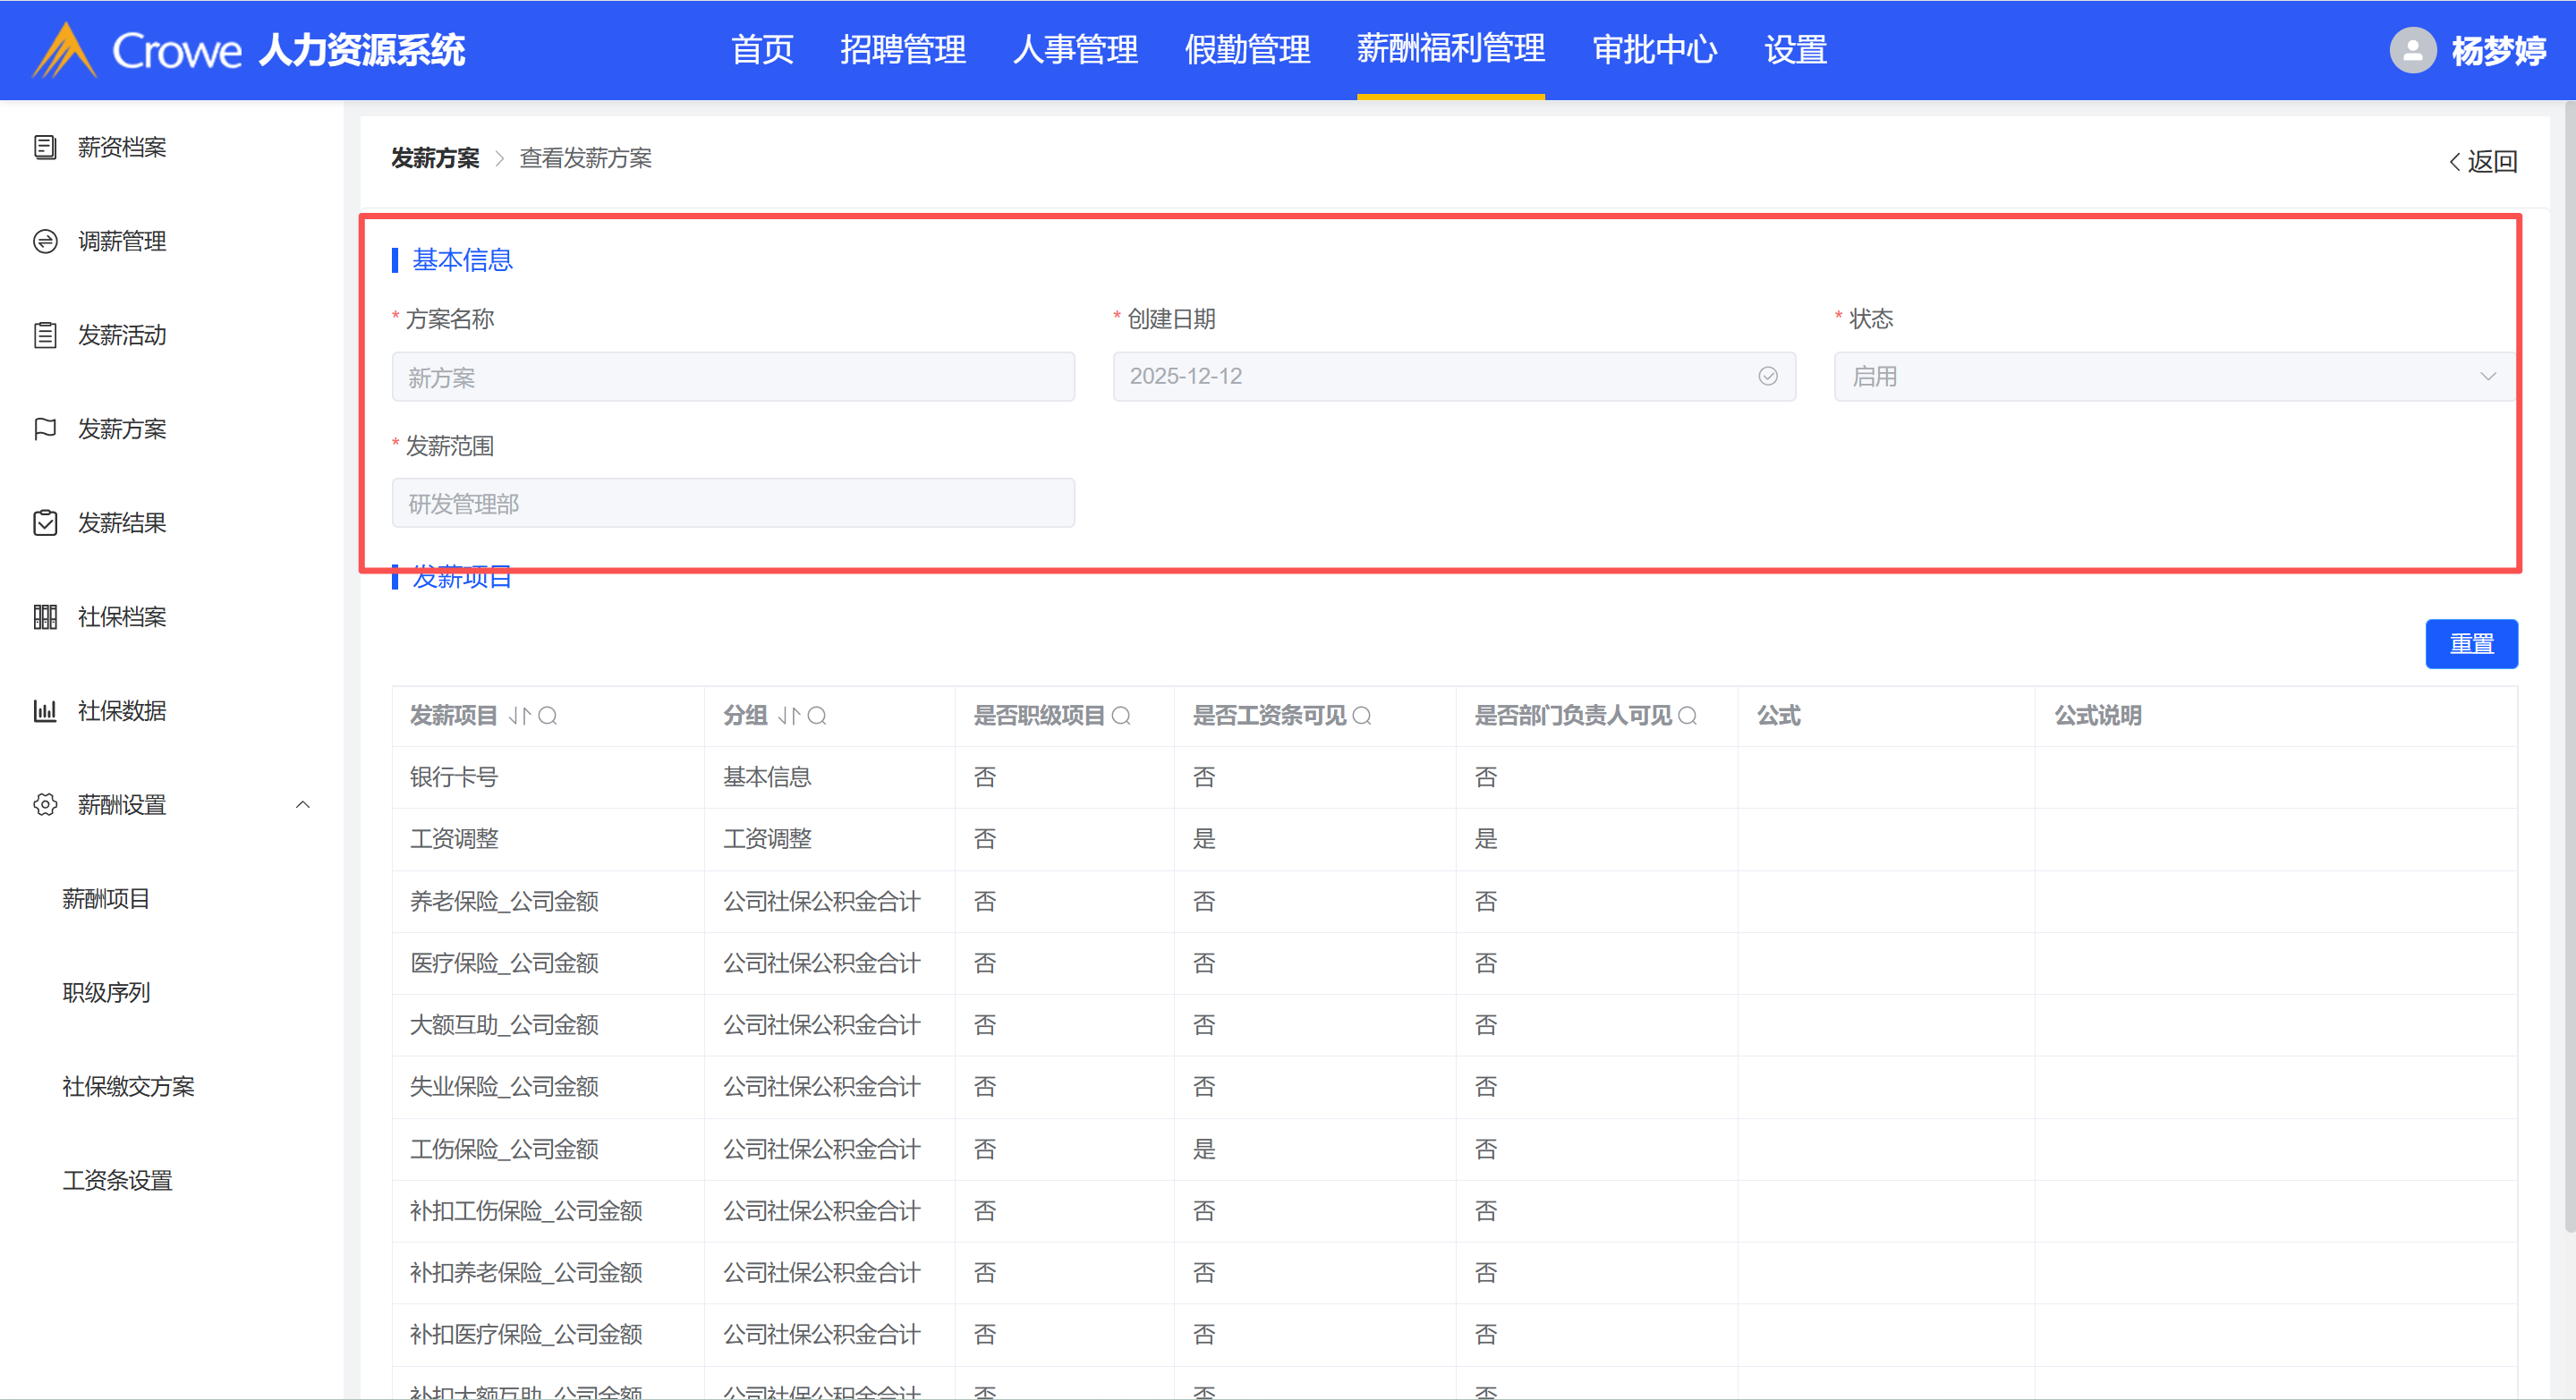Click the sort icon in 分组 column header
The width and height of the screenshot is (2576, 1400).
(x=789, y=716)
